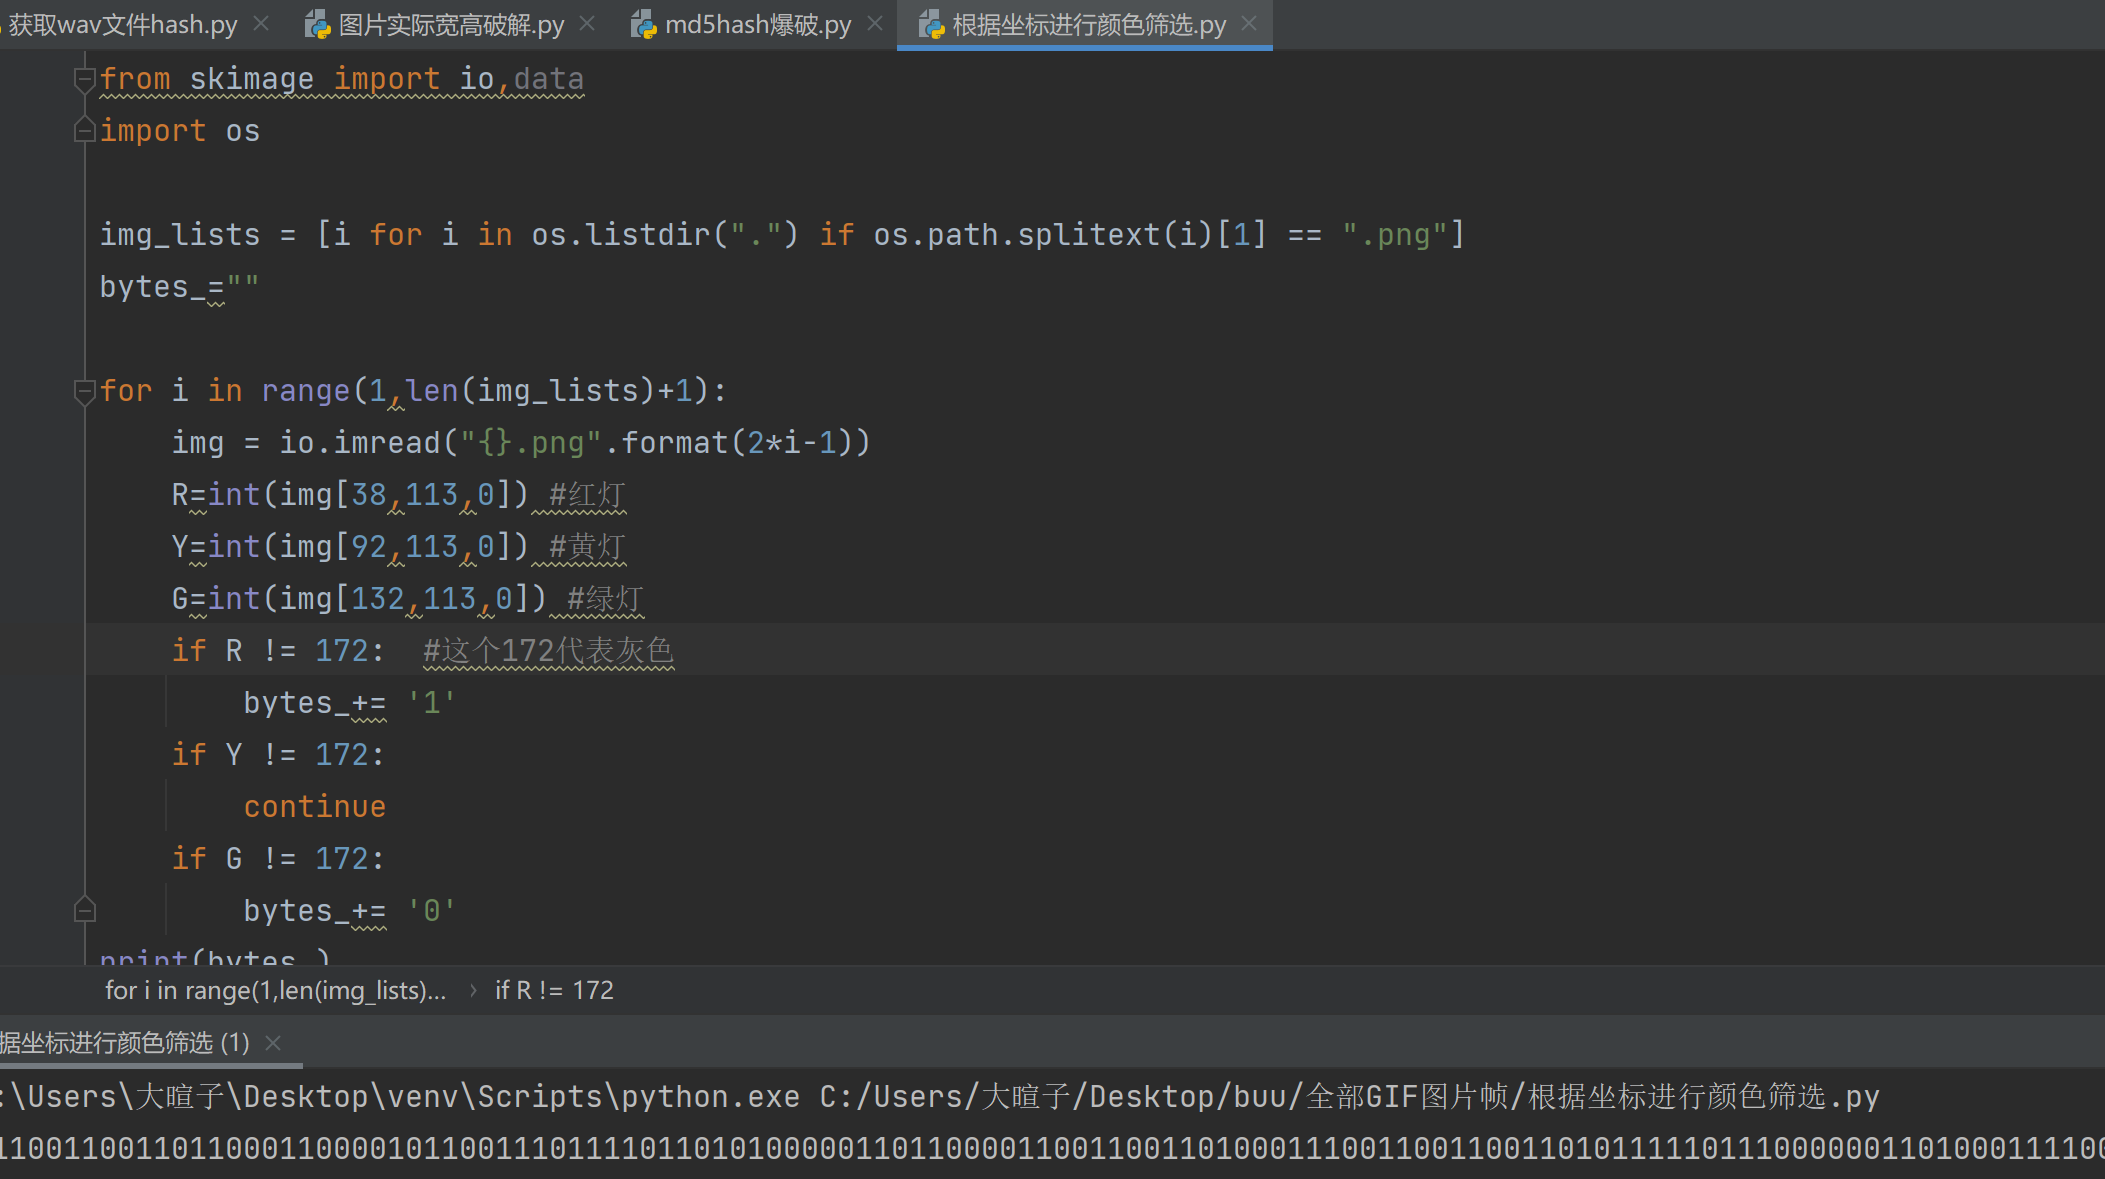2105x1179 pixels.
Task: Close the 根据坐标进行颜色筛选.py tab
Action: coord(1249,23)
